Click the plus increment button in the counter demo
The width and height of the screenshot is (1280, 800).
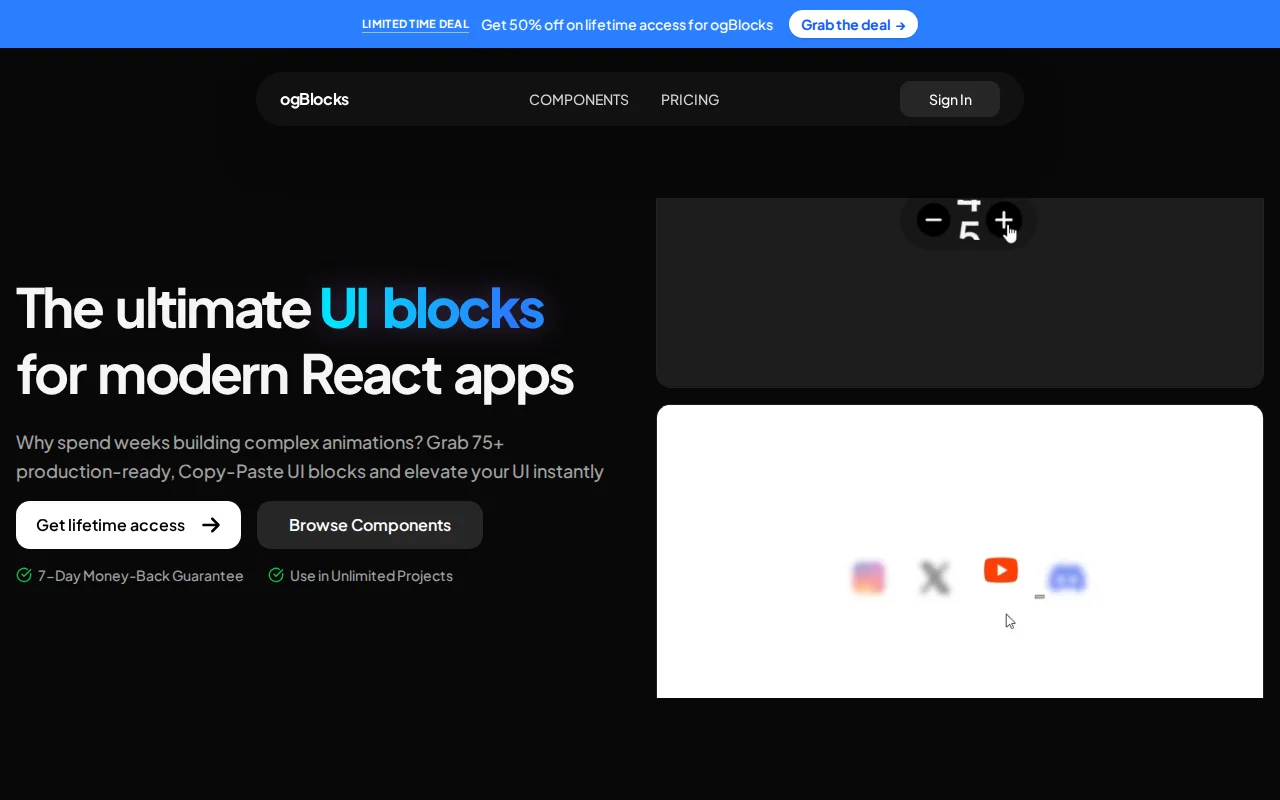pos(1003,220)
